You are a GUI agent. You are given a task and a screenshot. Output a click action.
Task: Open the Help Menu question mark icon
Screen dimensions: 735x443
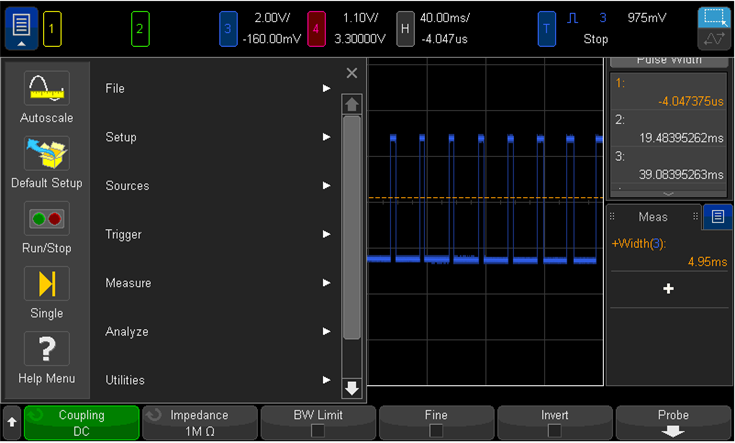[46, 349]
